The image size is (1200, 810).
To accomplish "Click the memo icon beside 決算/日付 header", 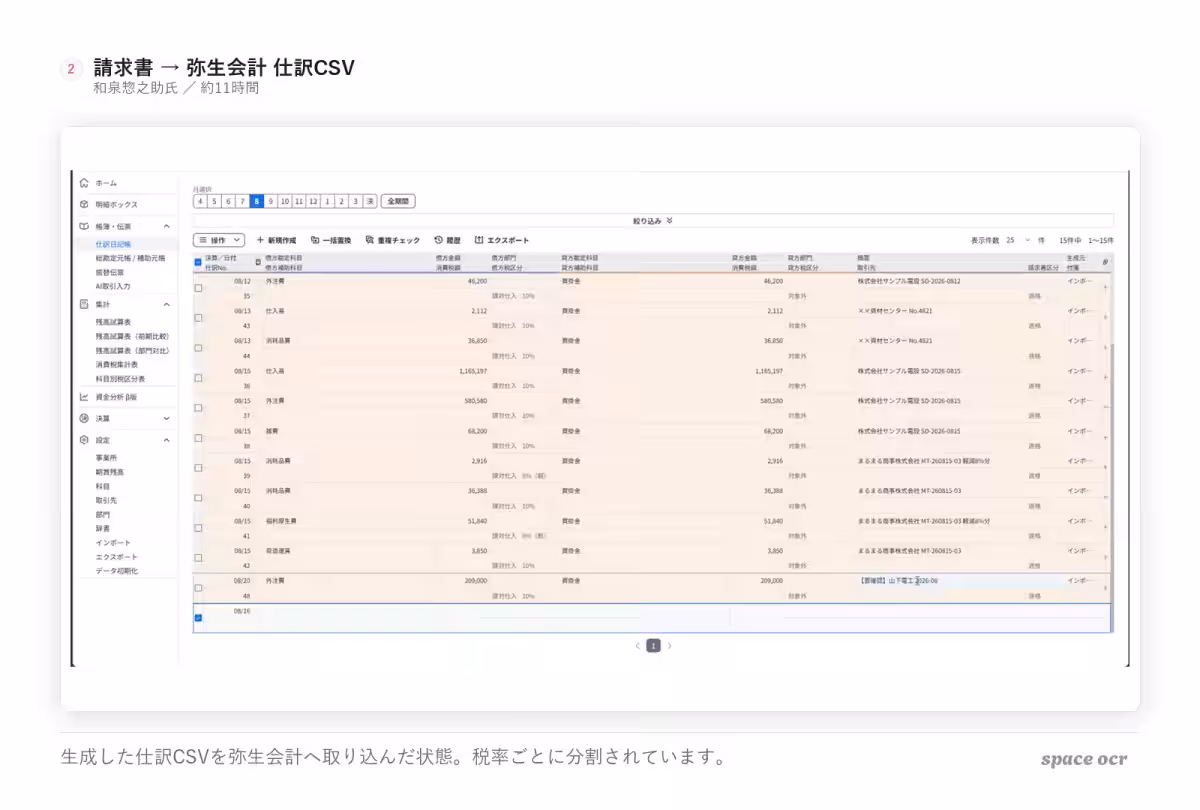I will point(258,262).
